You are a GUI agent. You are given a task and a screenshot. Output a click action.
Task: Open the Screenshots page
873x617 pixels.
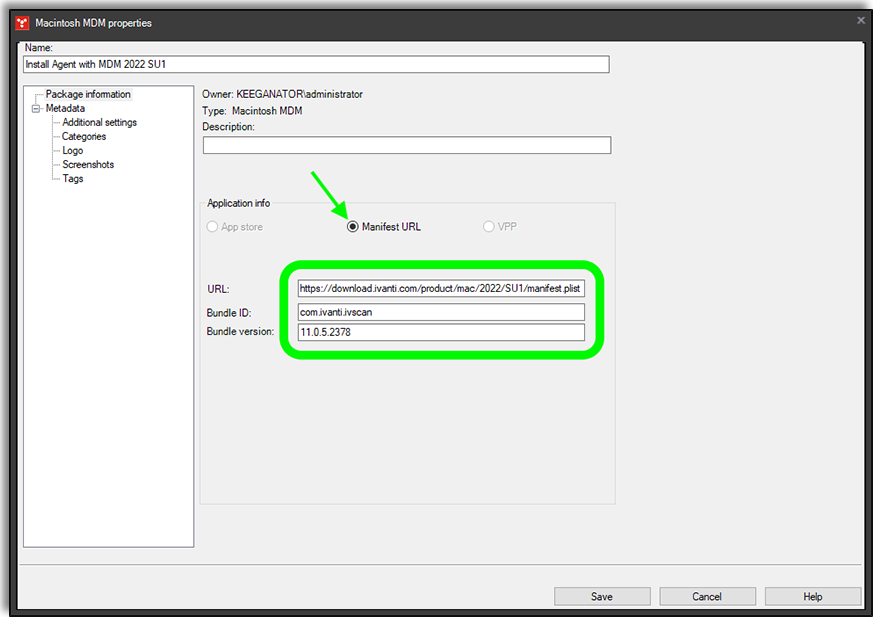point(87,164)
